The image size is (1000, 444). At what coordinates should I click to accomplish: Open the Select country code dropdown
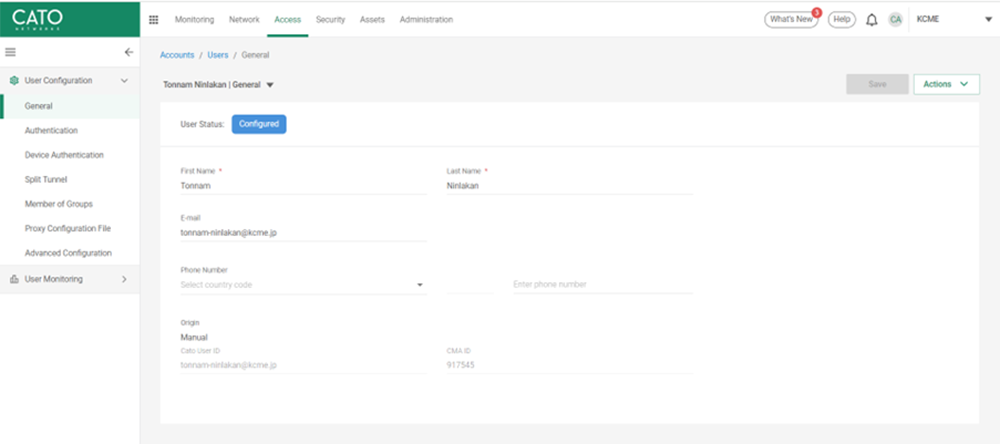click(304, 285)
